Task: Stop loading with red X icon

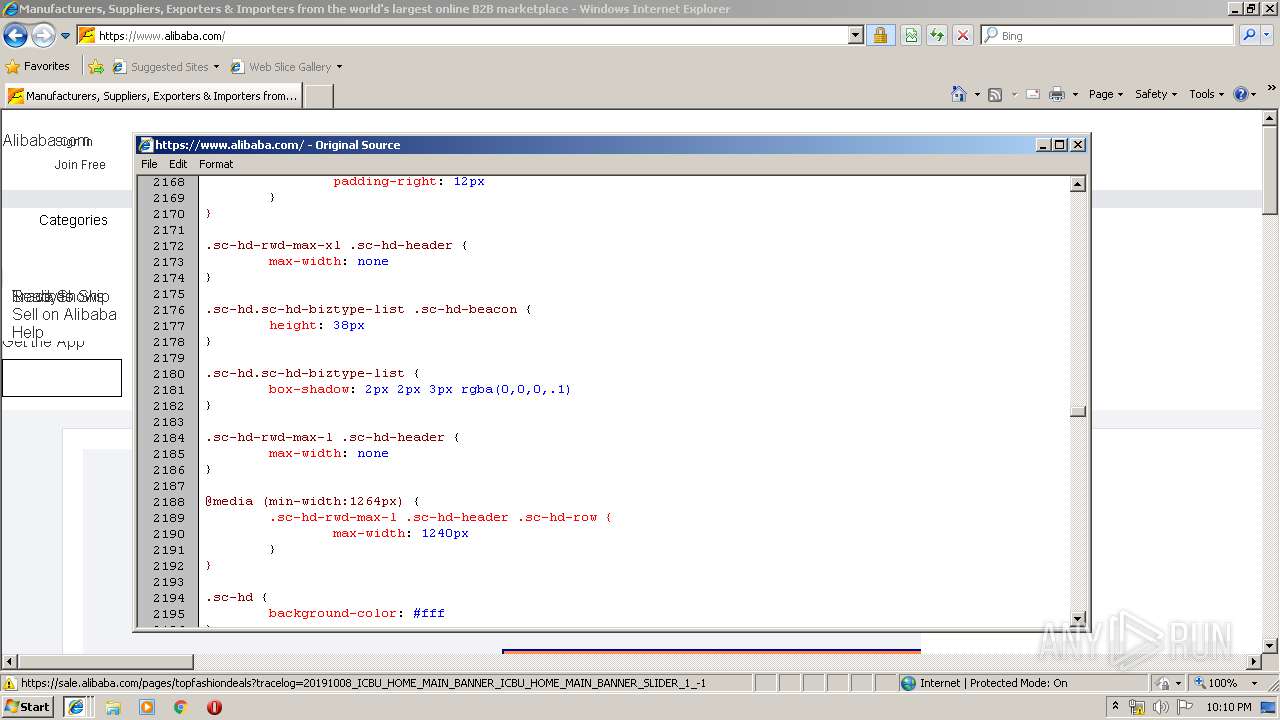Action: tap(962, 35)
